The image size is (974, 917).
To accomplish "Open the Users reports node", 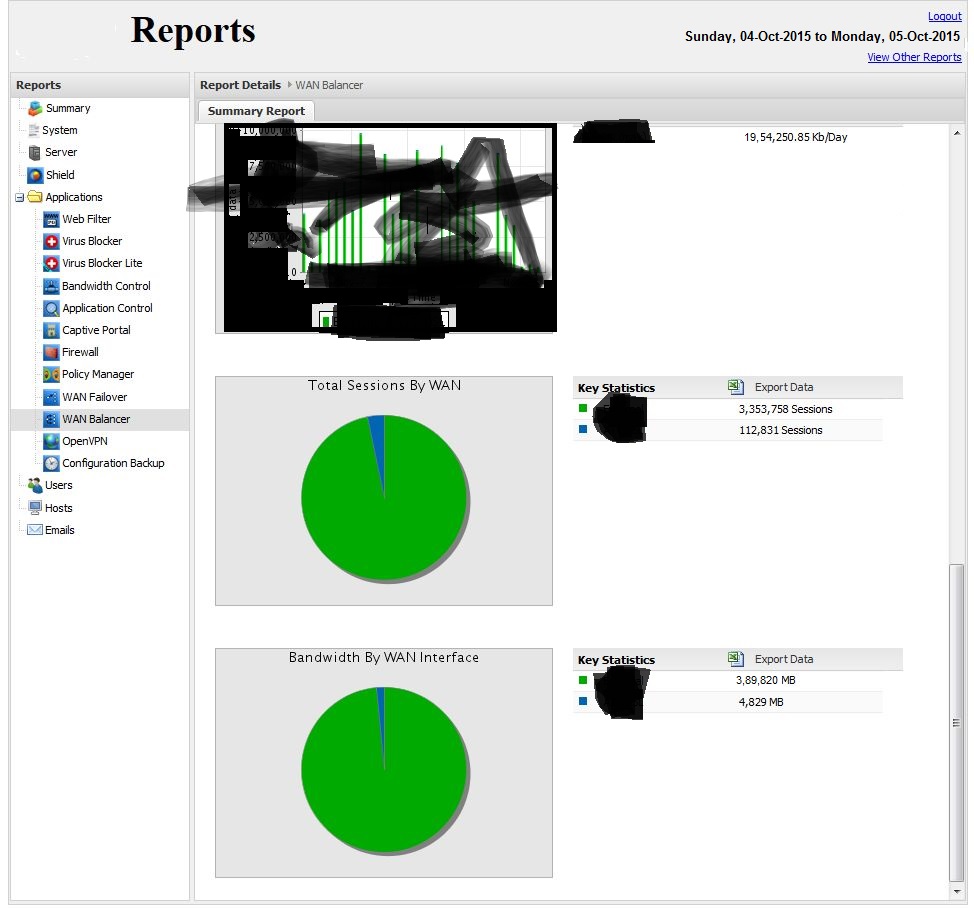I will [58, 485].
